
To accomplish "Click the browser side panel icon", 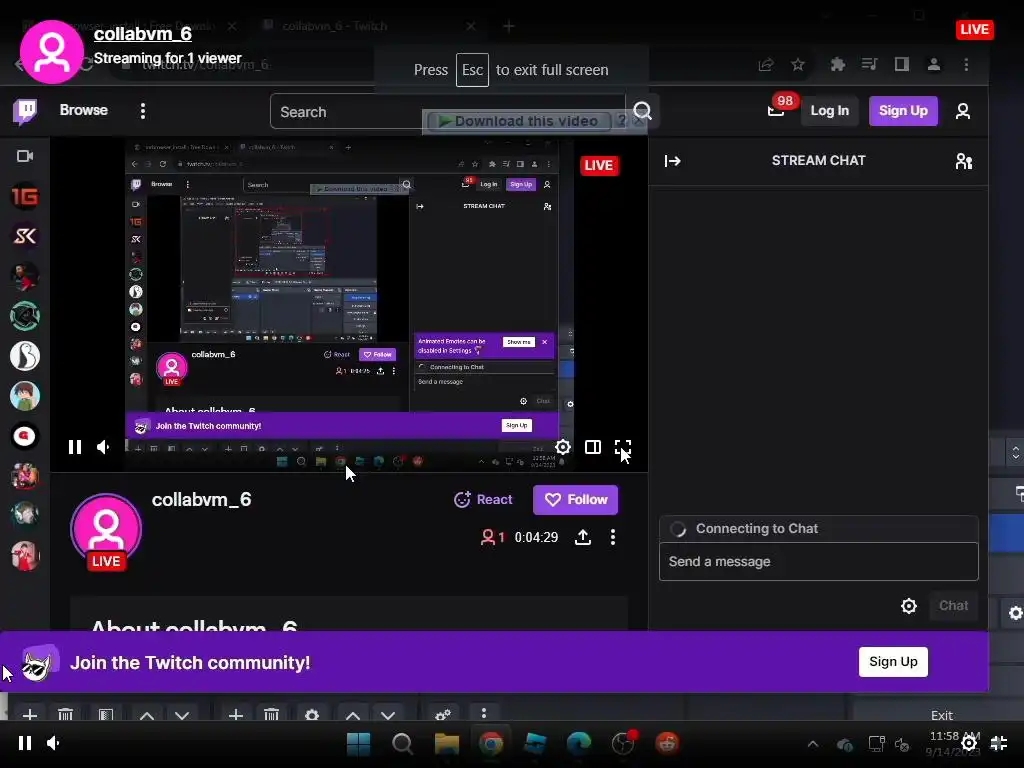I will tap(902, 64).
